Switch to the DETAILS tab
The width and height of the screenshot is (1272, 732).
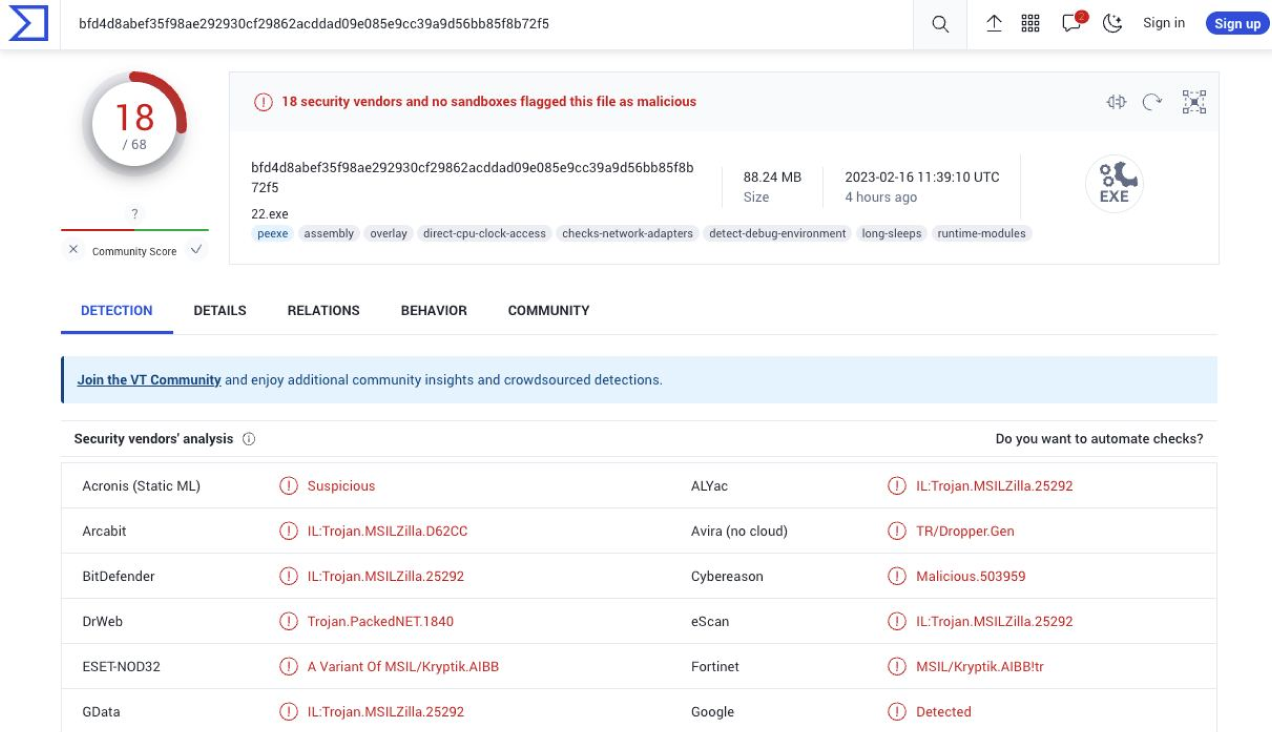220,310
